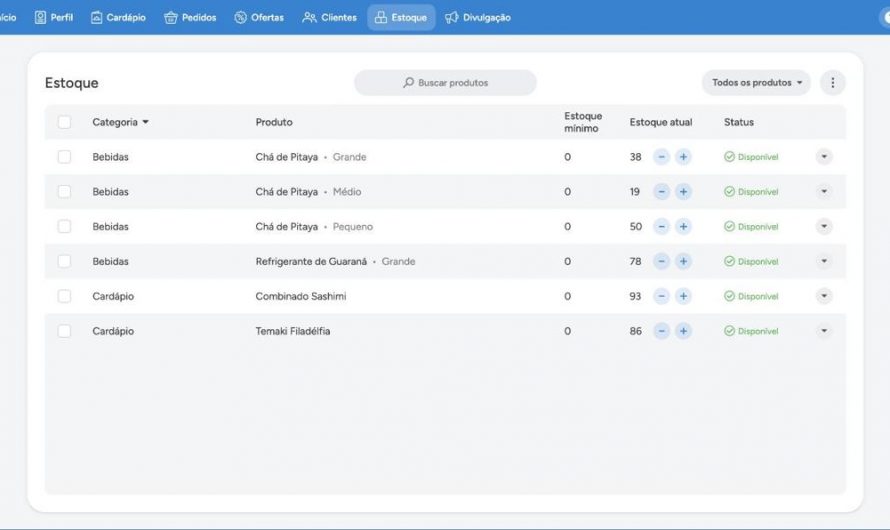This screenshot has height=530, width=890.
Task: Check the Combinado Sashimi row checkbox
Action: [x=64, y=296]
